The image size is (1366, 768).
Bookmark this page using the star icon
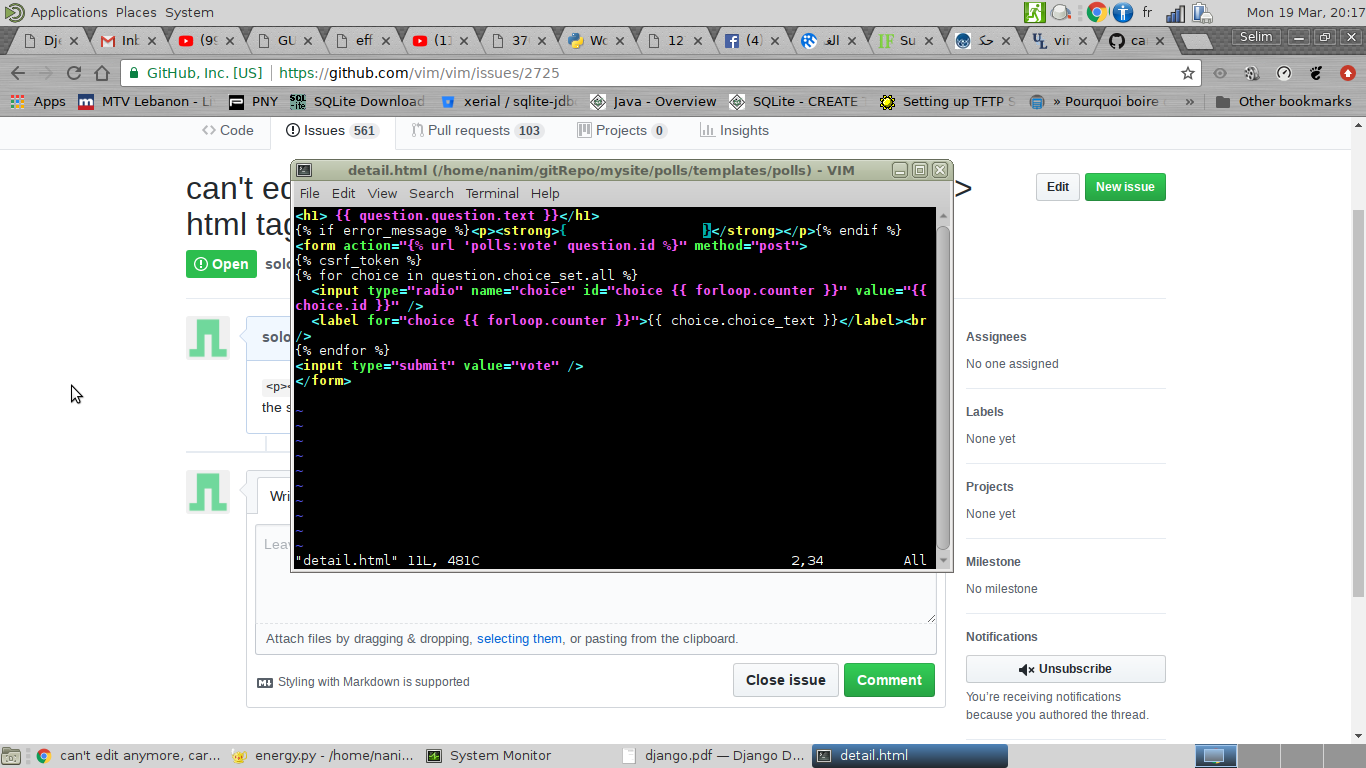coord(1187,73)
